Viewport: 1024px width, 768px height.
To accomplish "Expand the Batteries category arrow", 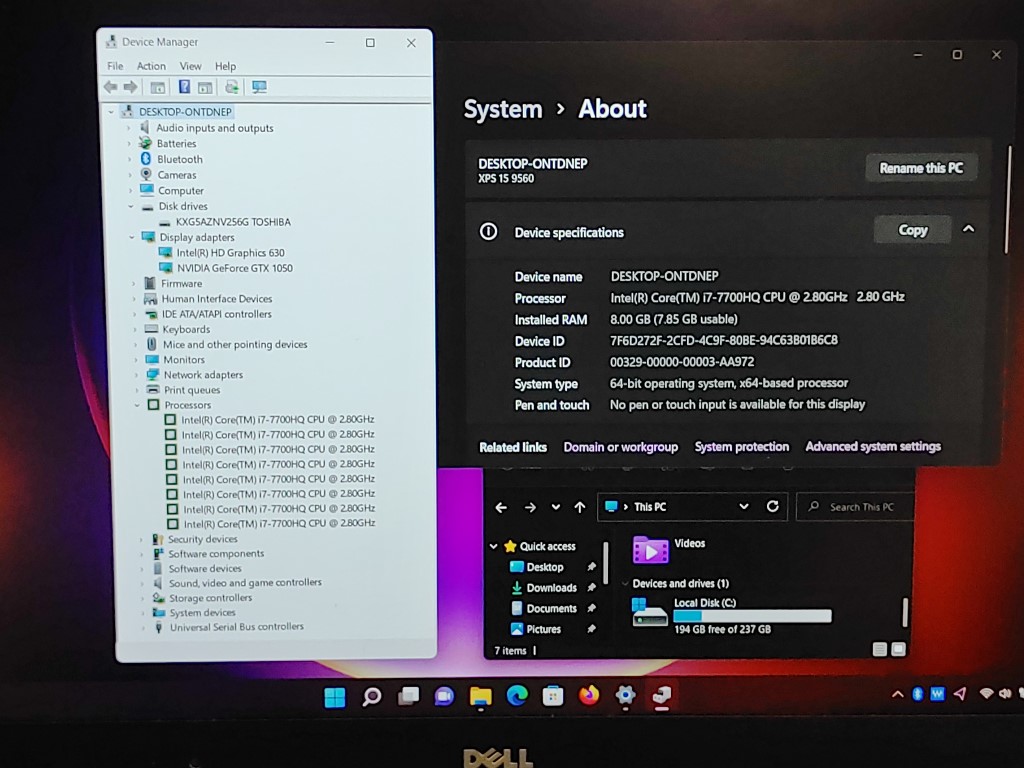I will tap(129, 144).
